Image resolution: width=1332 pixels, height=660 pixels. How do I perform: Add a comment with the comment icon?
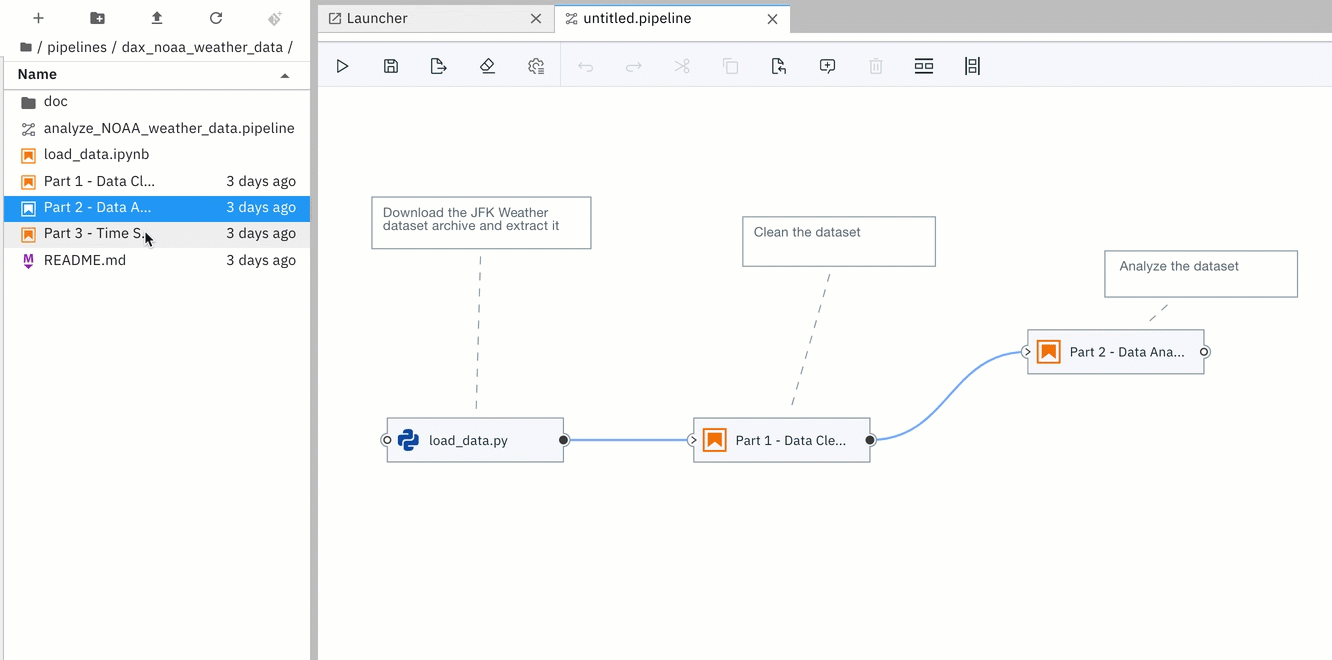coord(827,66)
